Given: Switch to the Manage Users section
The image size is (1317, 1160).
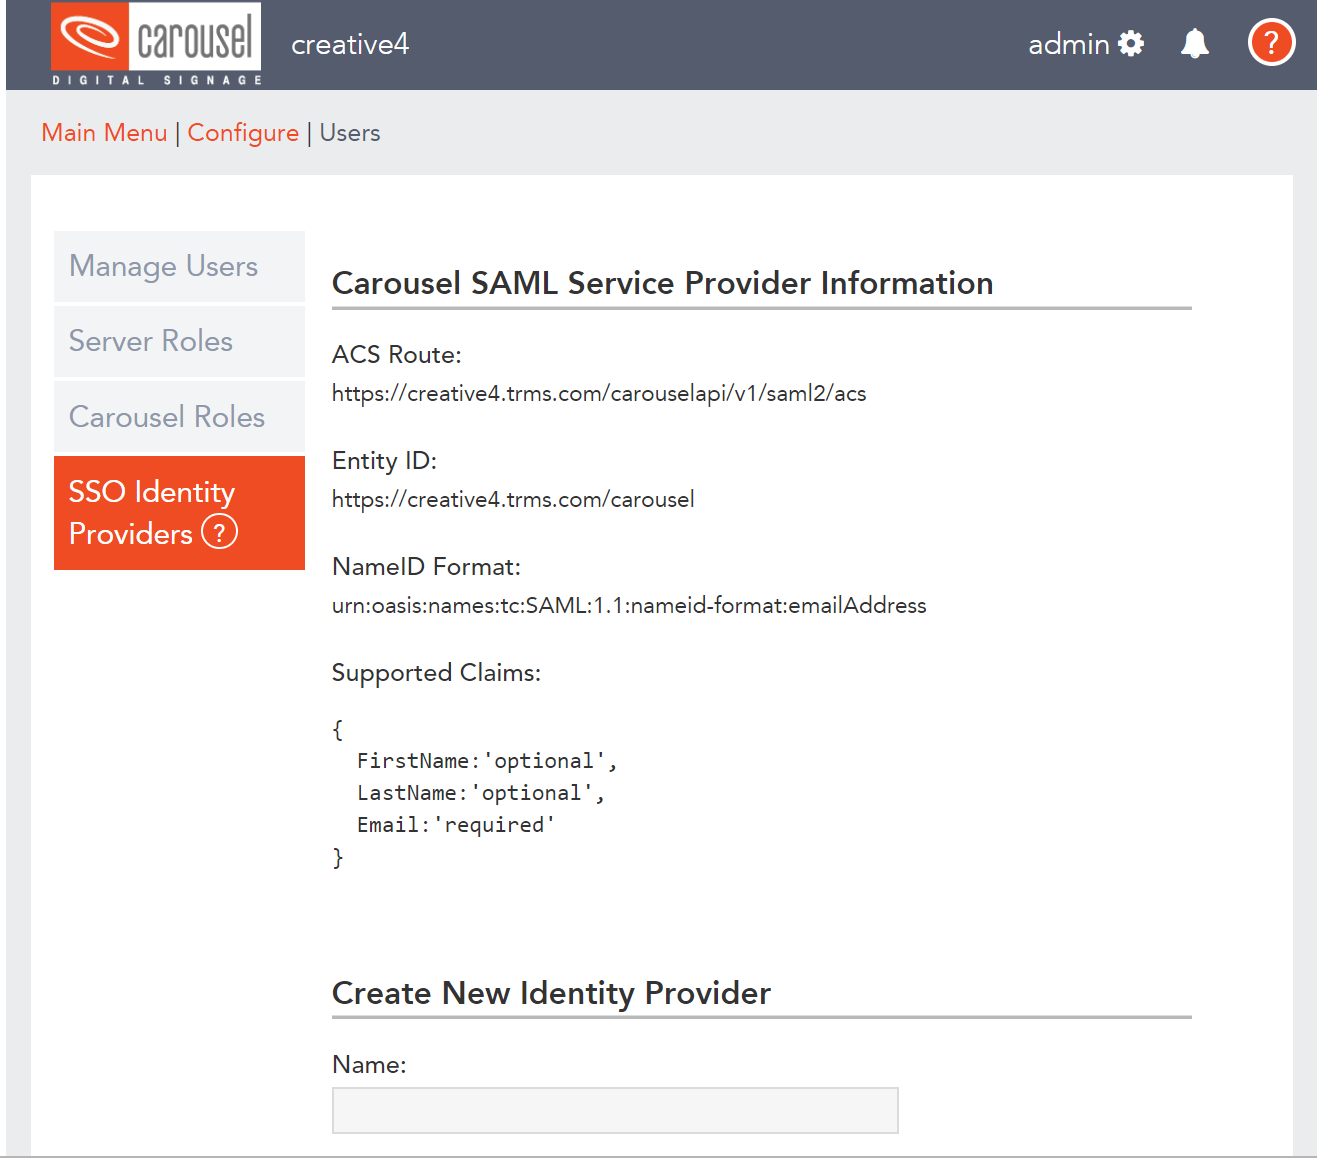Looking at the screenshot, I should [x=163, y=266].
